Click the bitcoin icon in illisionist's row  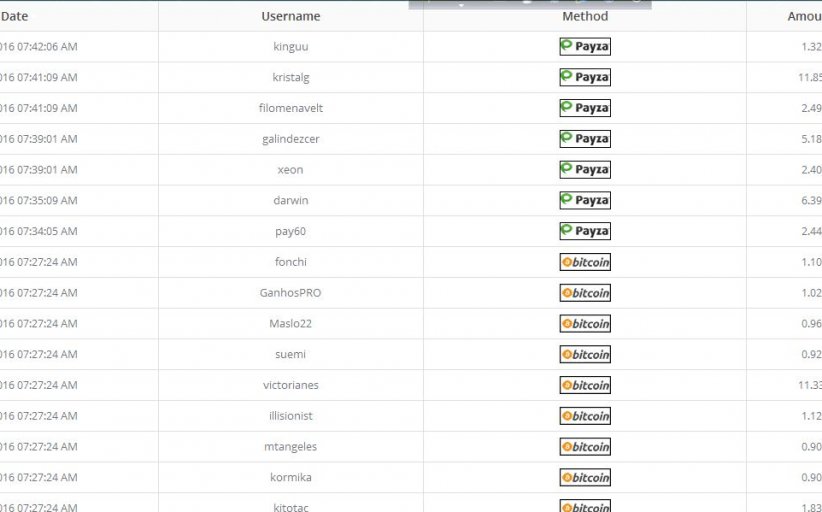click(585, 416)
